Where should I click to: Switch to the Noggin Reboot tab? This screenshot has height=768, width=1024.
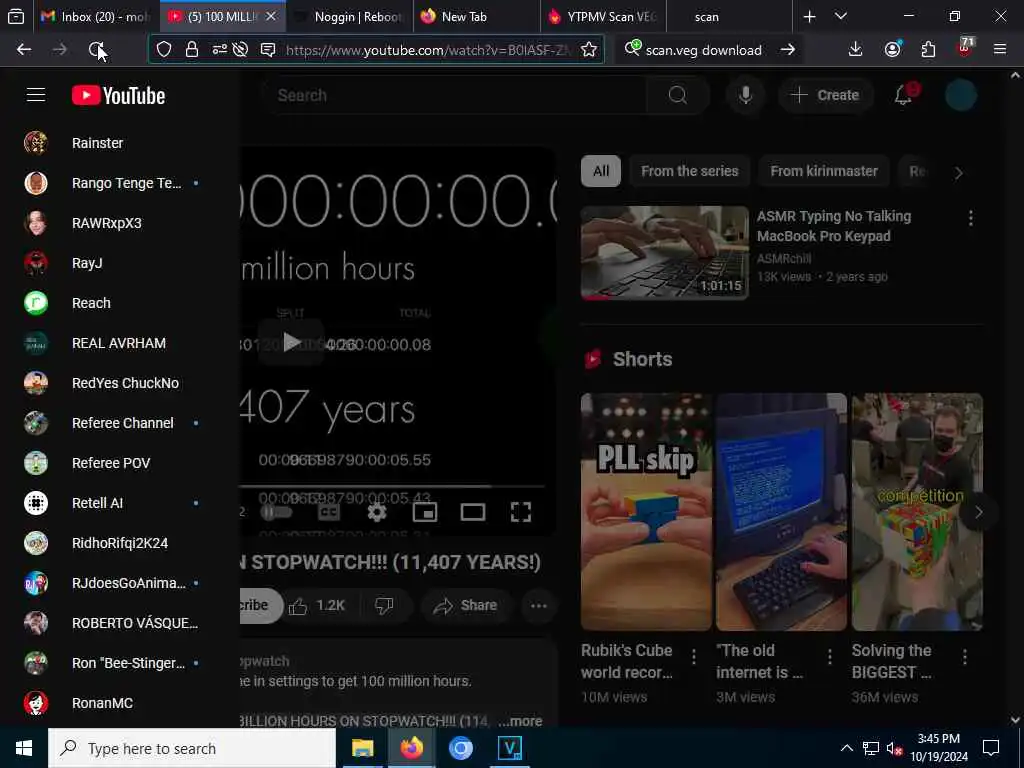click(349, 16)
